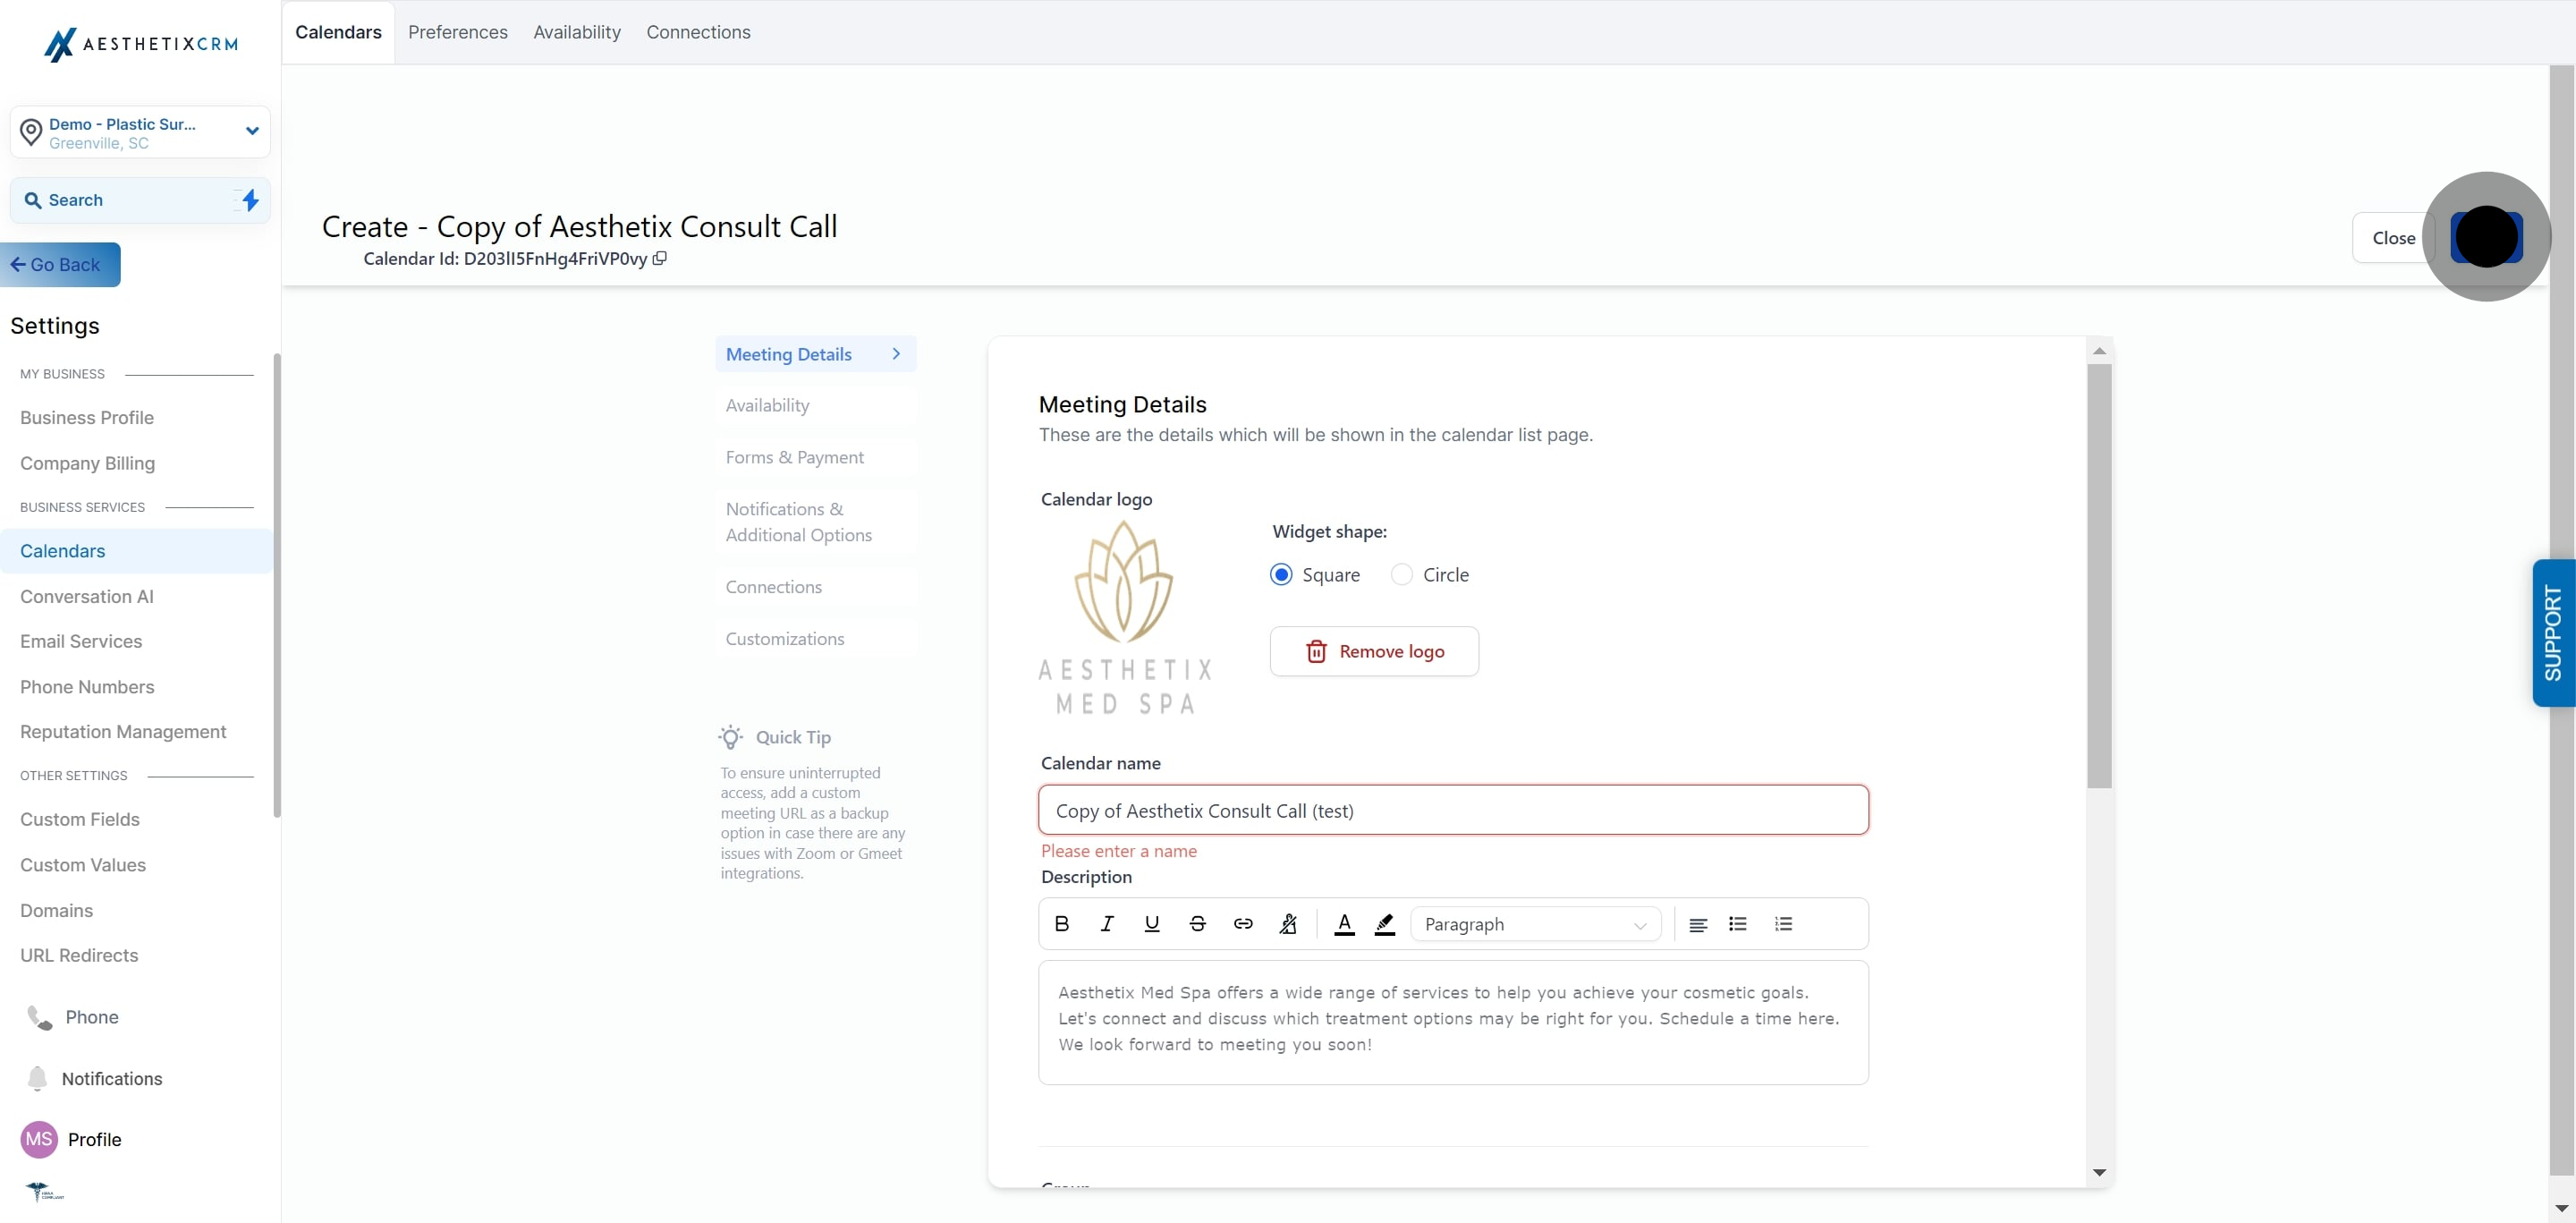Open the Paragraph style dropdown

tap(1535, 924)
